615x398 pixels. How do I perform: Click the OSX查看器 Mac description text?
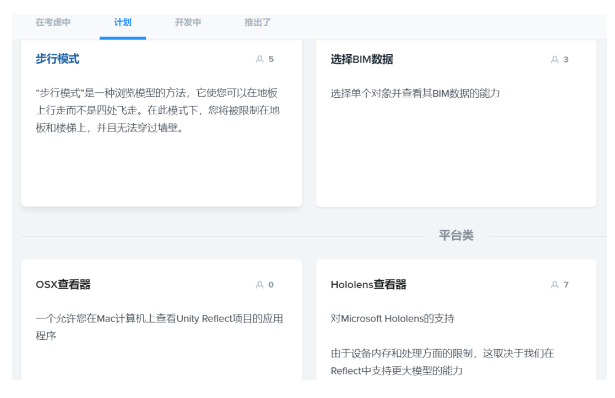coord(159,327)
